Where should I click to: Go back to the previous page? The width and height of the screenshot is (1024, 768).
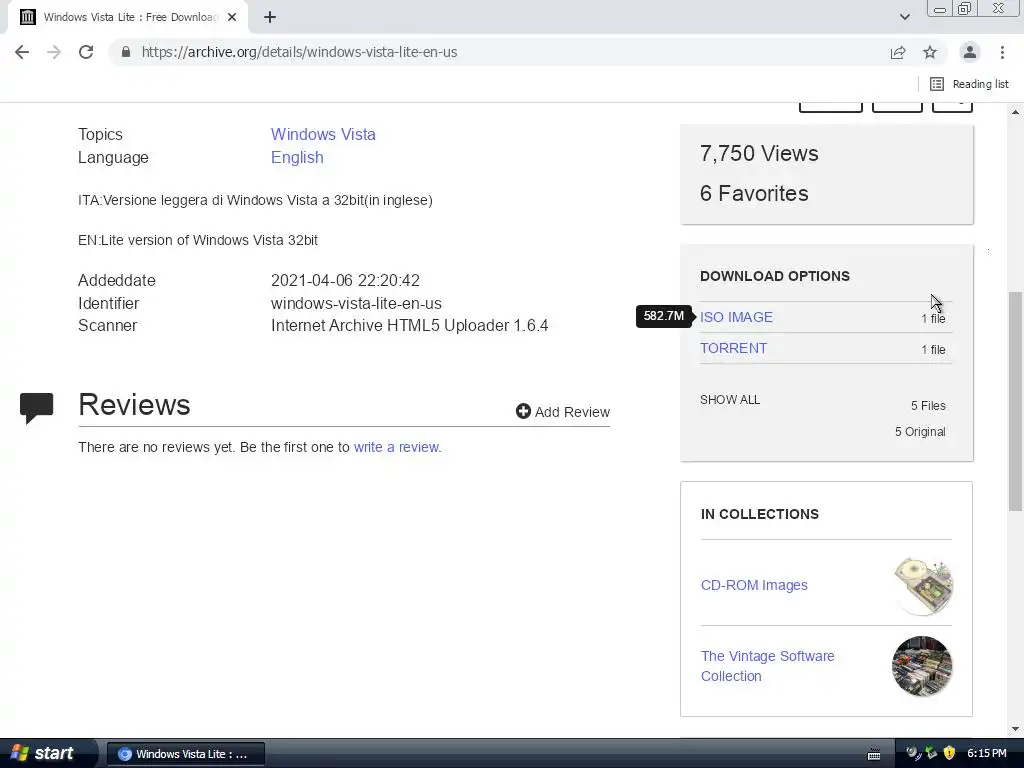22,52
